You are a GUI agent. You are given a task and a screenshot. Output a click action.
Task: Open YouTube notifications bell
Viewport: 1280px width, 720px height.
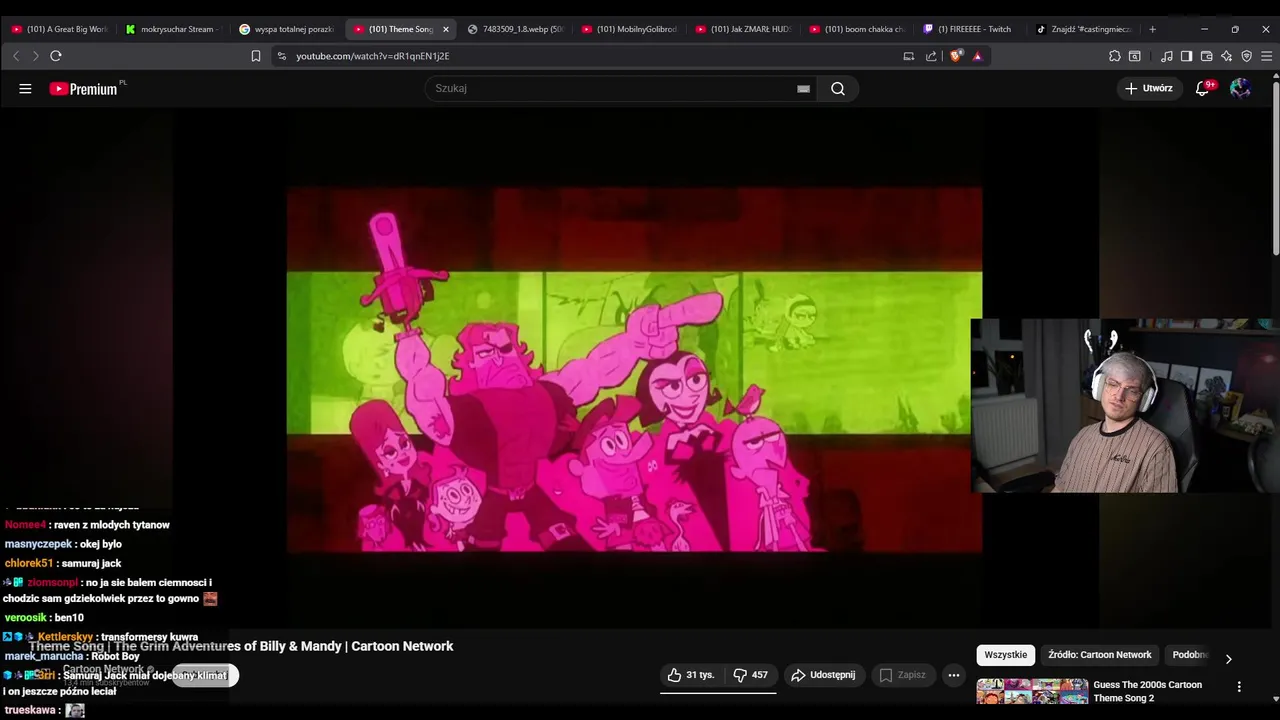pos(1203,89)
